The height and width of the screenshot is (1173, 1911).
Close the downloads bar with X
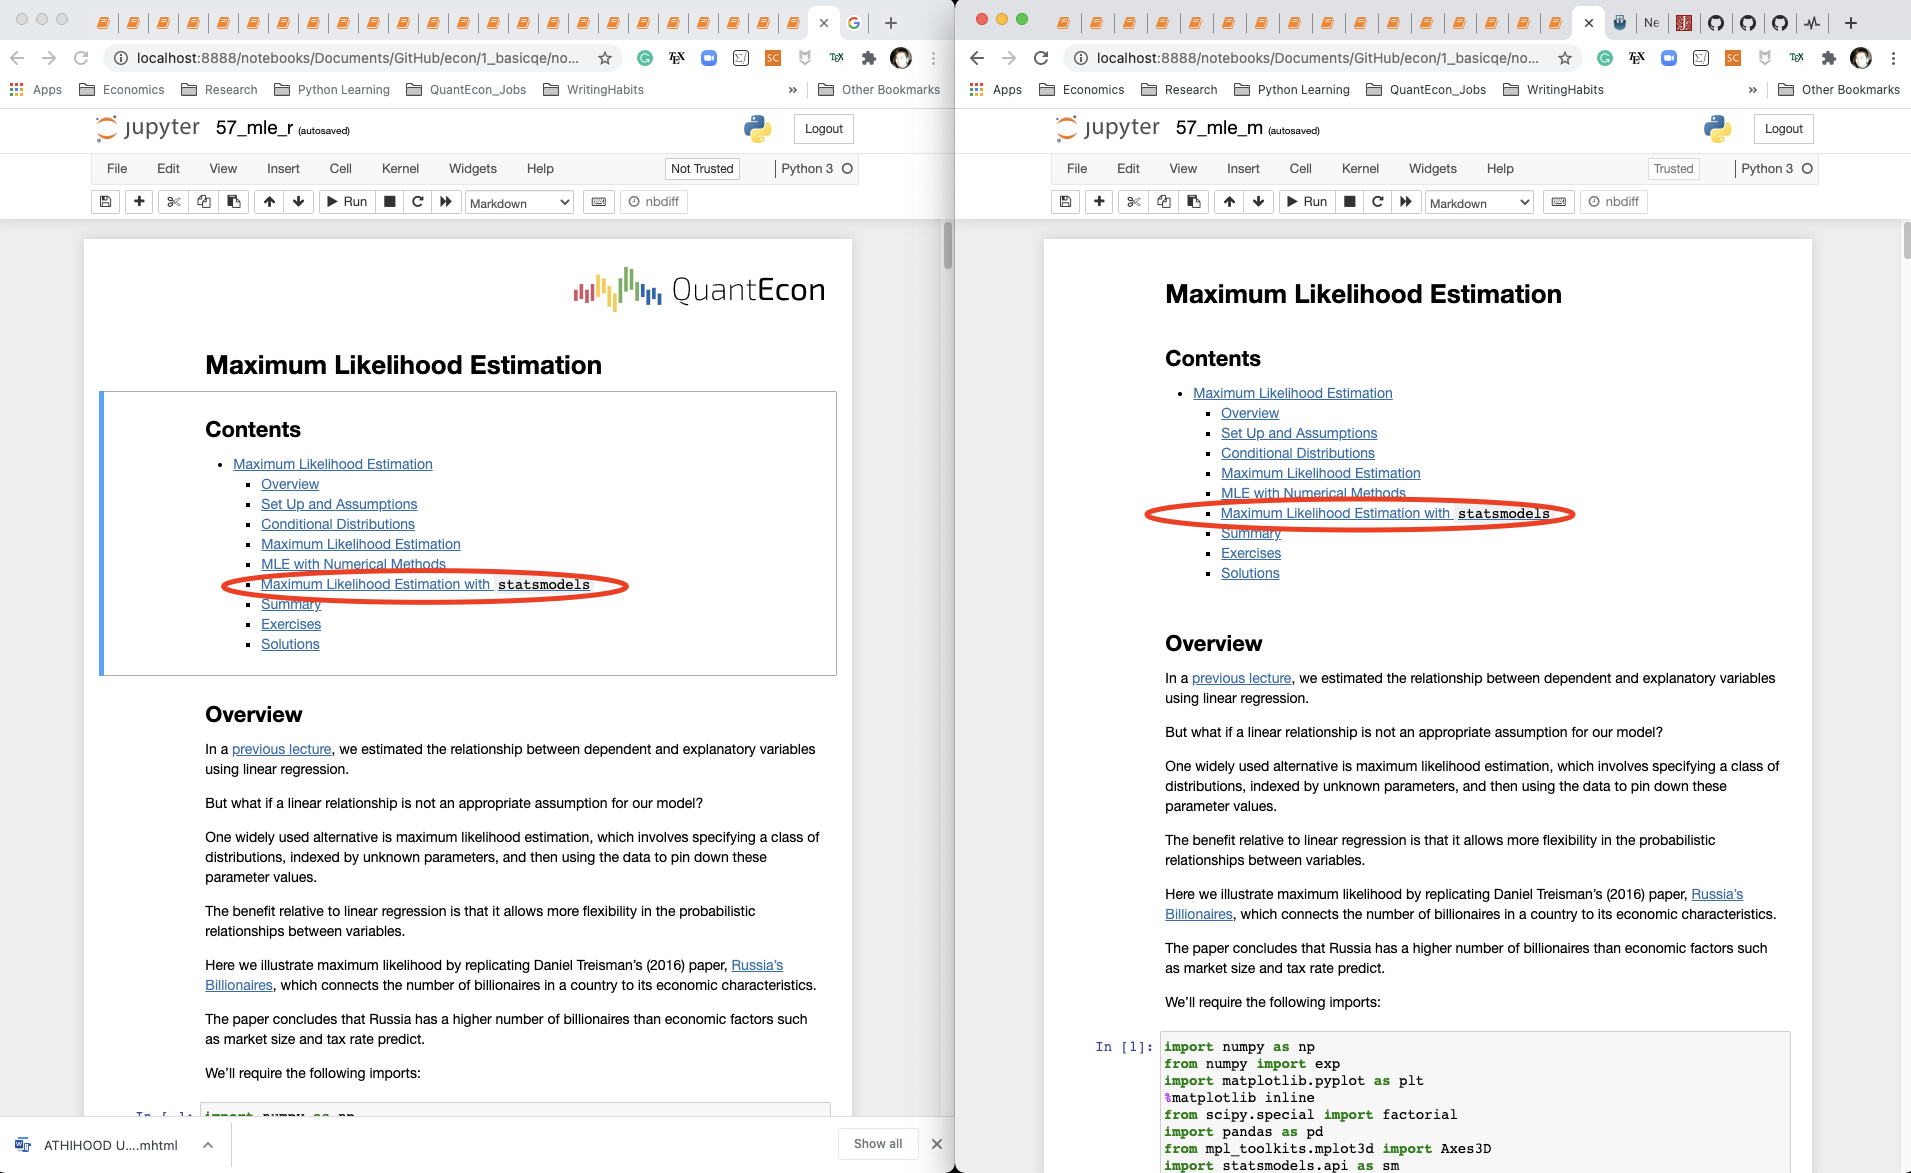click(937, 1144)
